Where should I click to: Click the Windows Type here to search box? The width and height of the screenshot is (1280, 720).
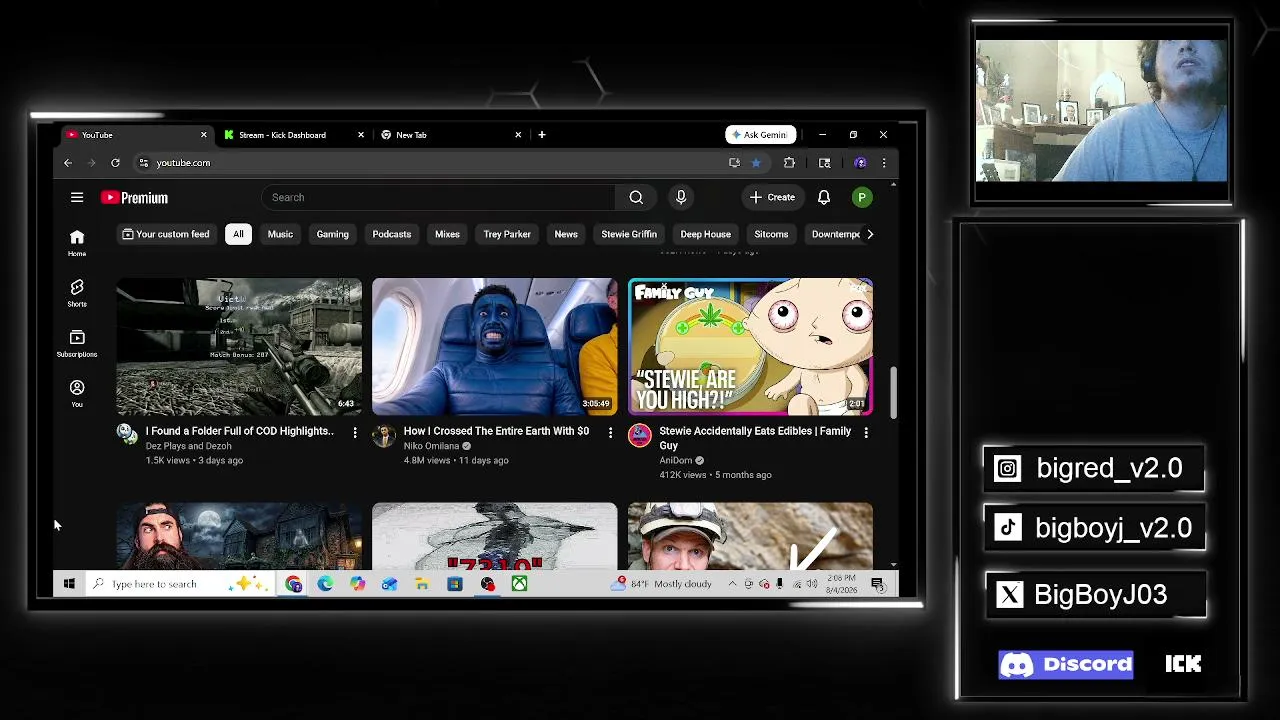[x=180, y=584]
